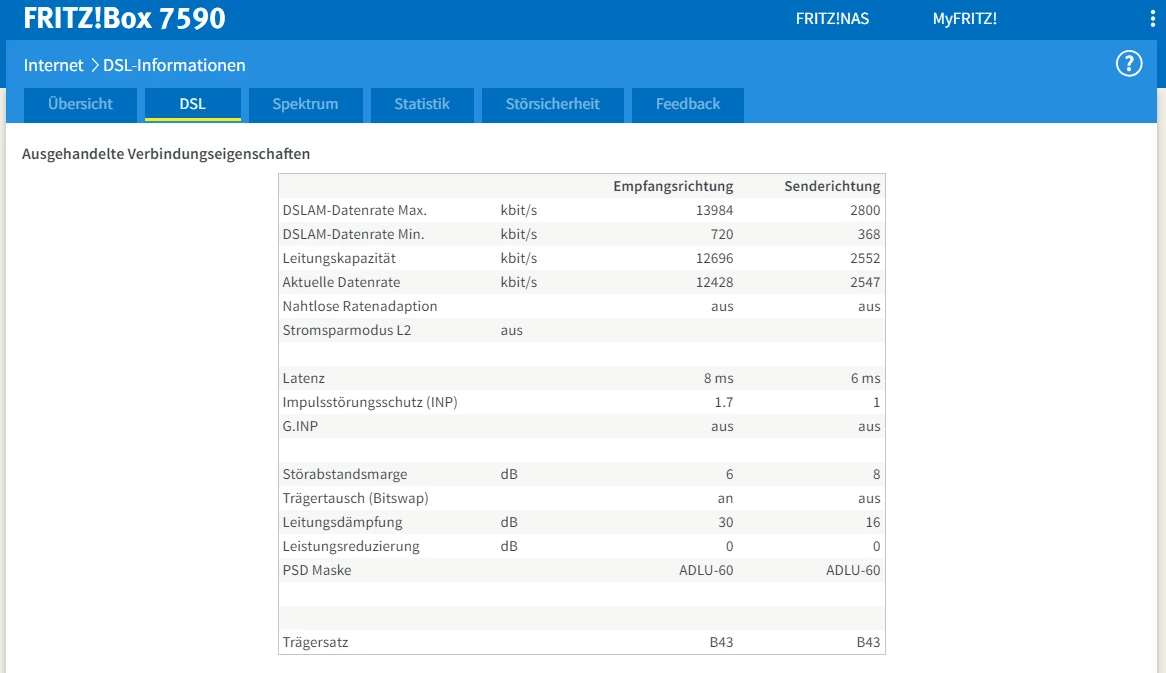Open the Störsicherheit tab
Image resolution: width=1166 pixels, height=673 pixels.
[x=552, y=104]
